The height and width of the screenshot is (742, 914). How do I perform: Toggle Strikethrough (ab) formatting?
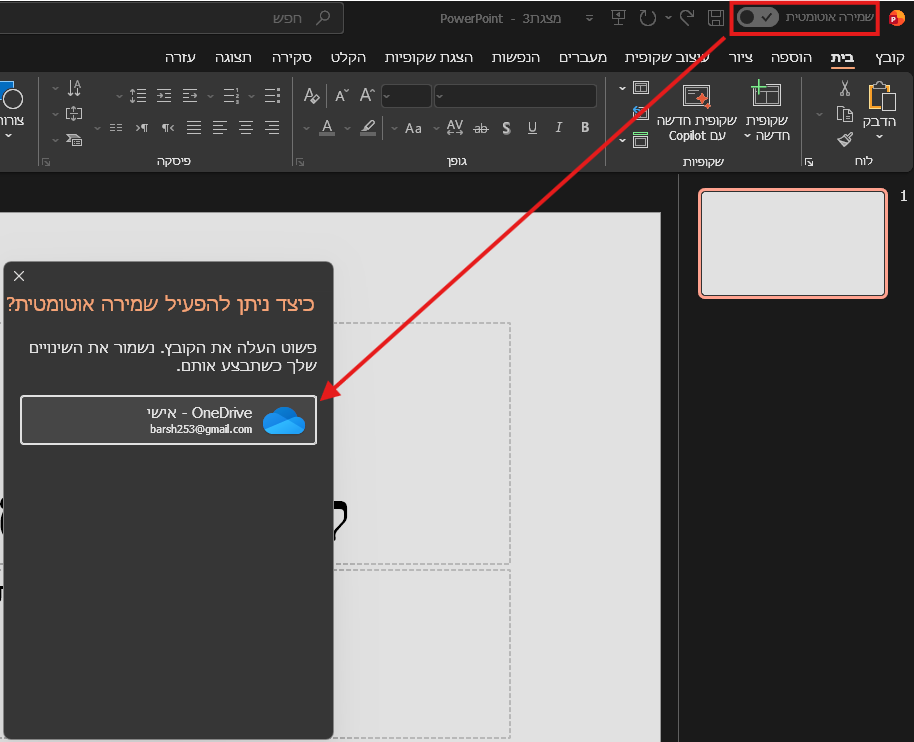click(480, 128)
